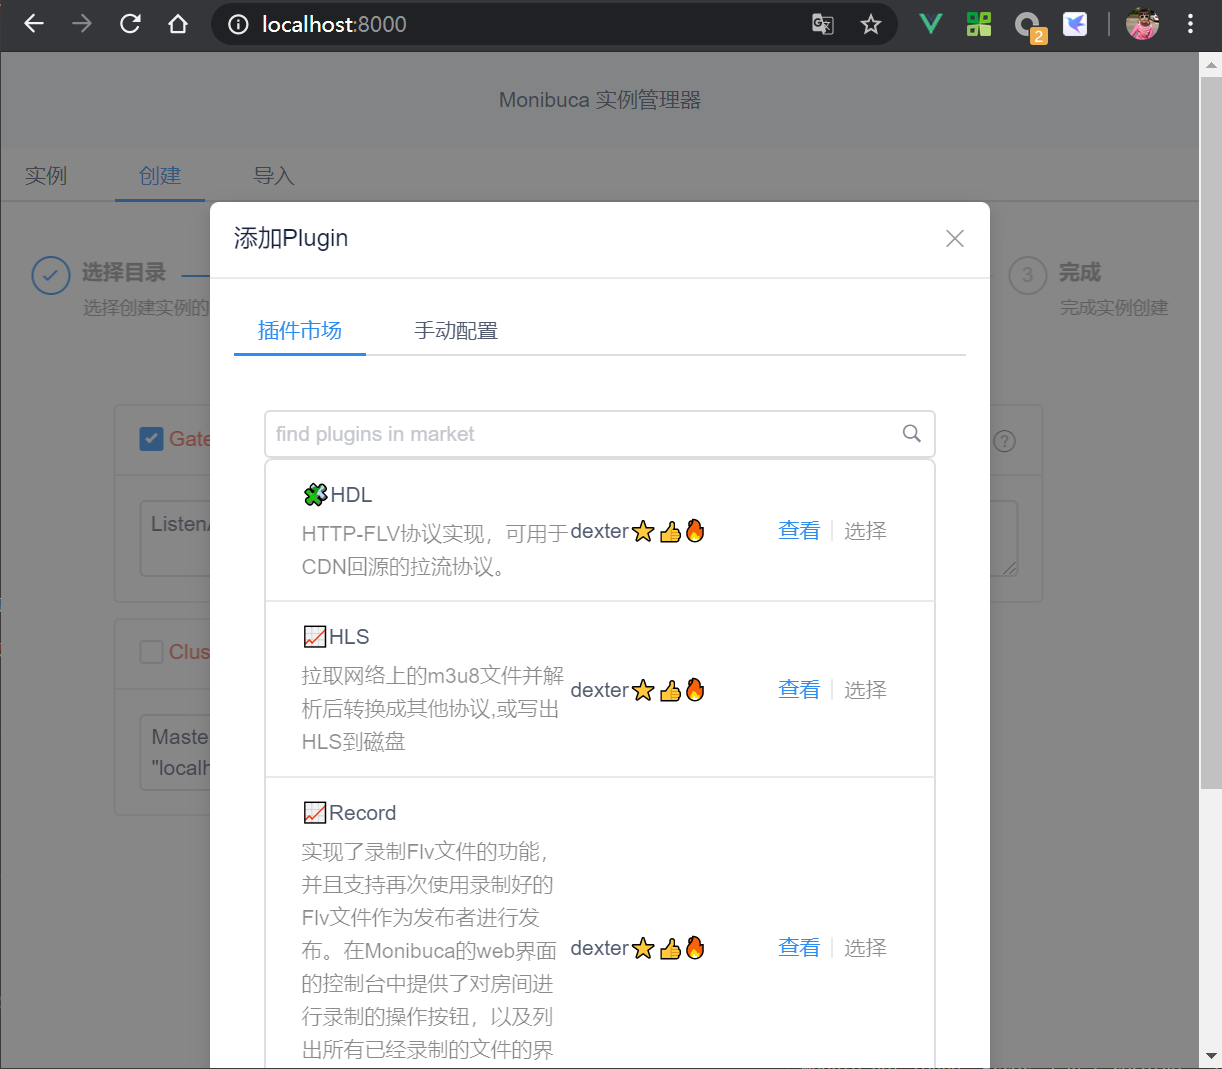Click the browser home icon
Image resolution: width=1222 pixels, height=1069 pixels.
[x=178, y=24]
